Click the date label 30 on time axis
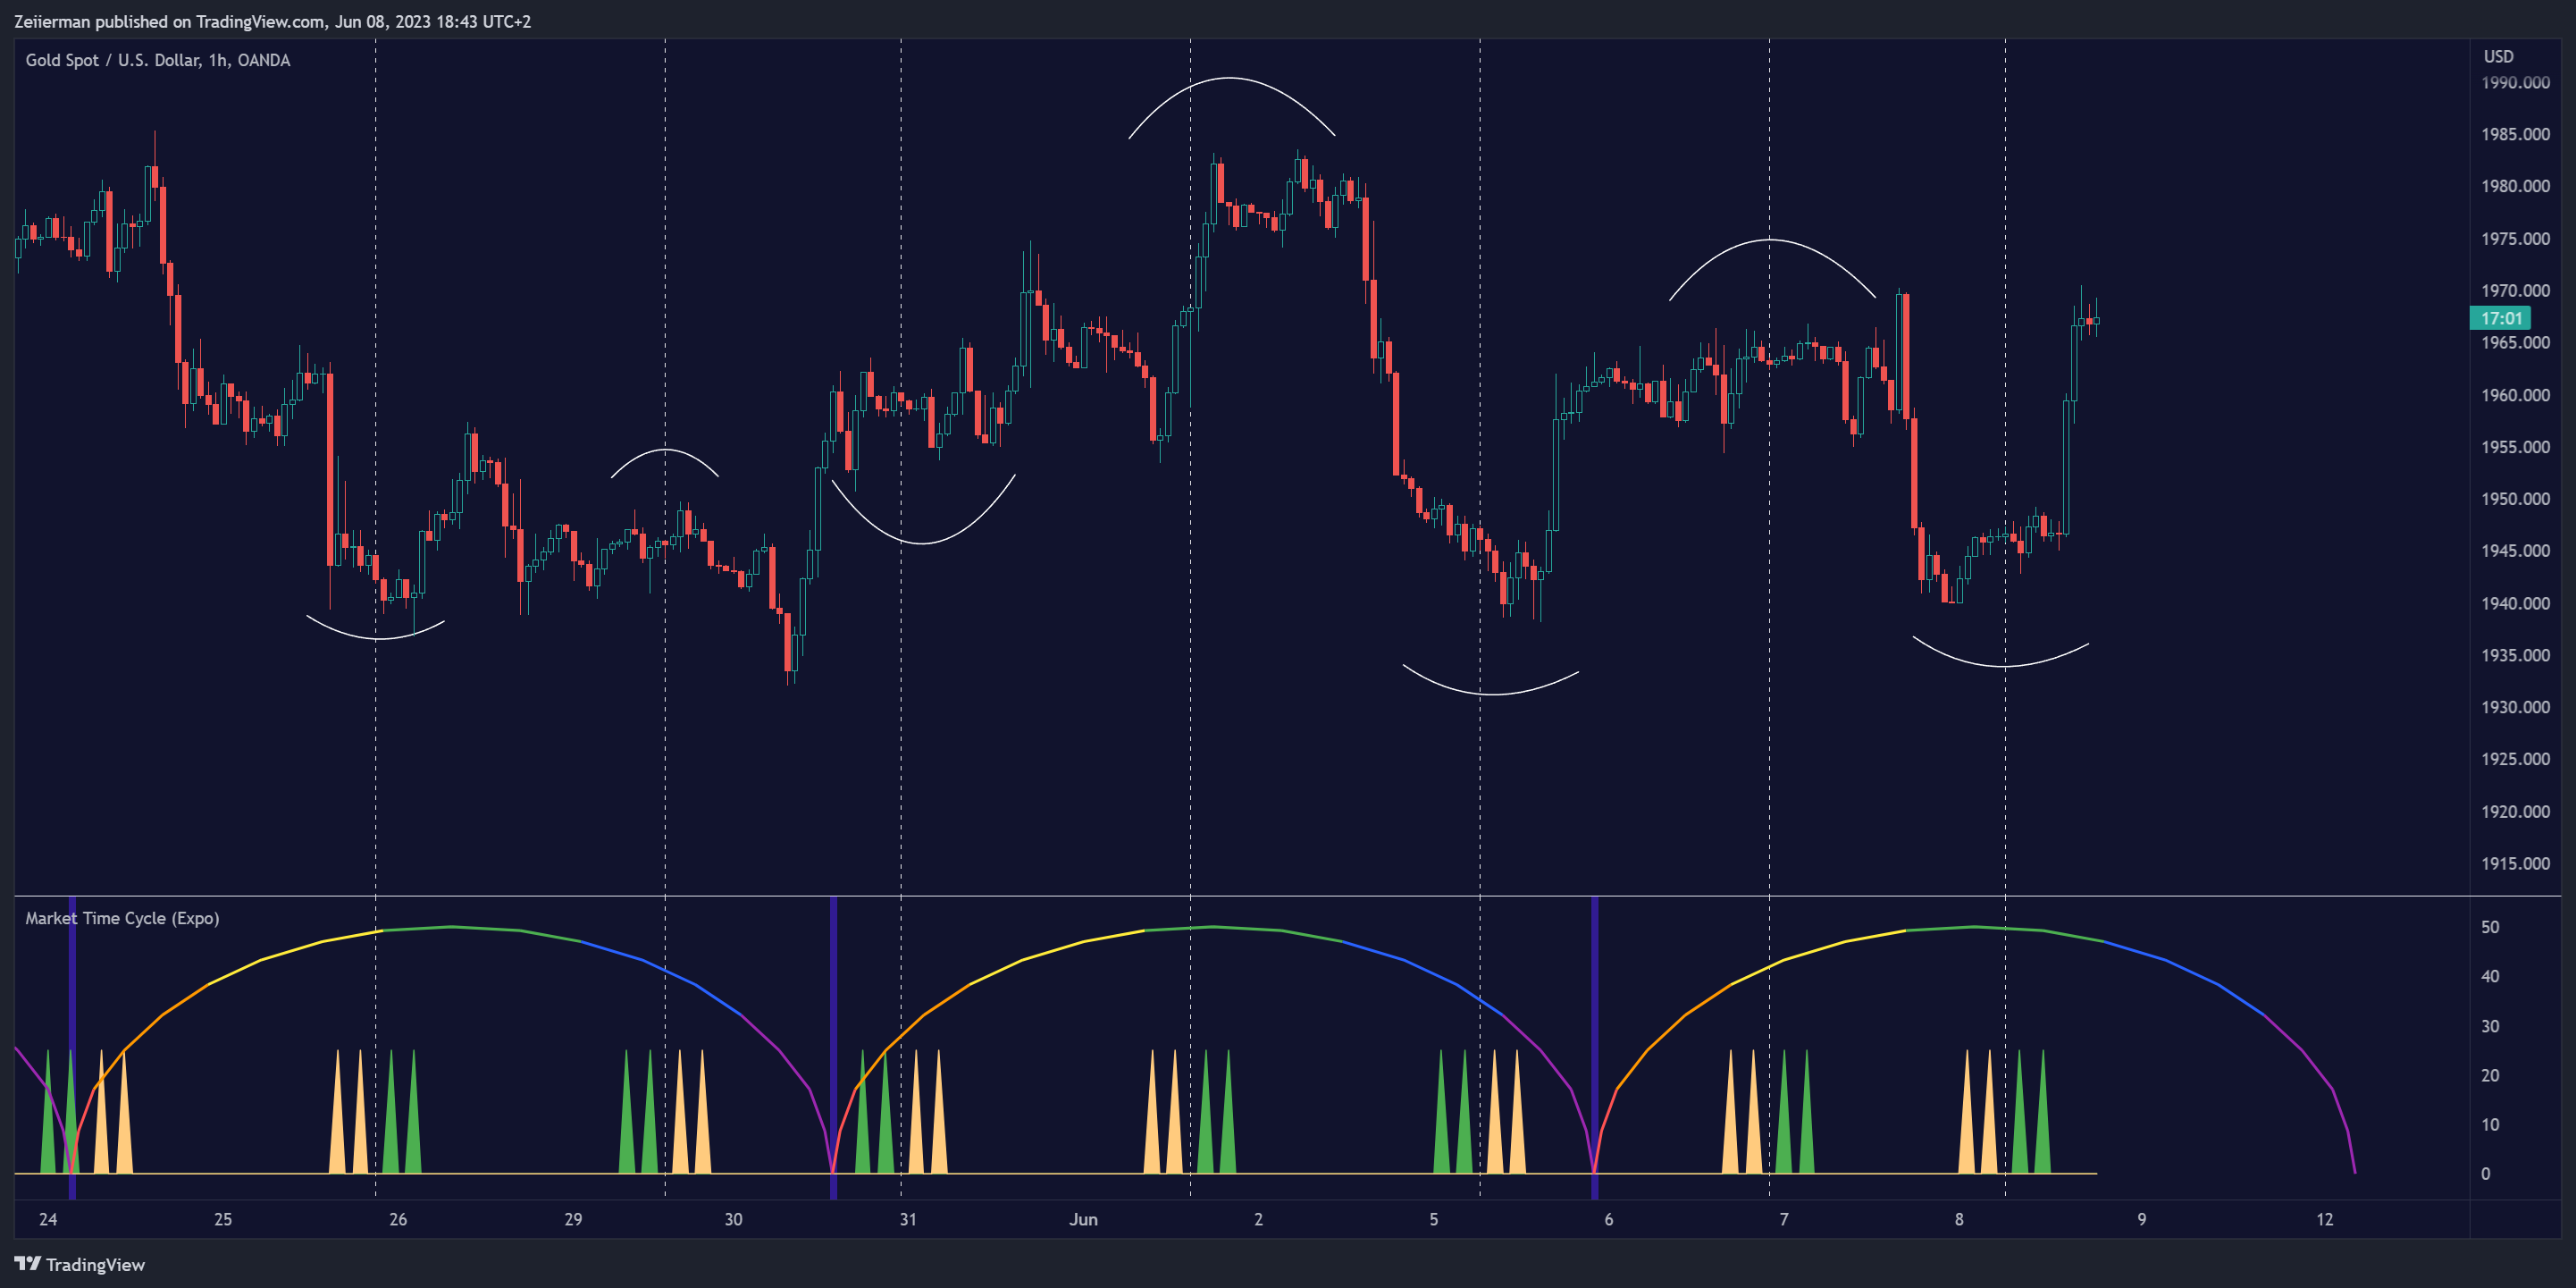The image size is (2576, 1288). (x=733, y=1219)
